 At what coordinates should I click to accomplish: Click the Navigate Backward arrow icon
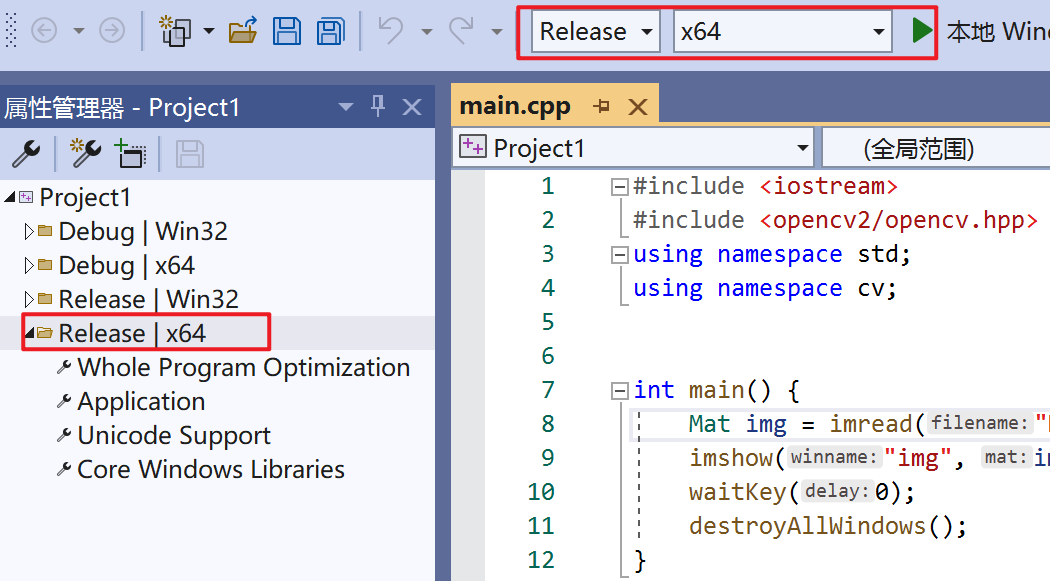click(x=44, y=31)
